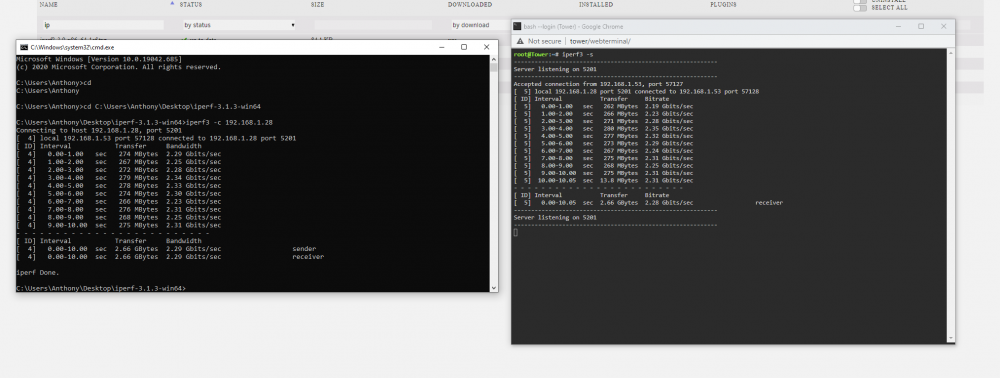This screenshot has height=378, width=1000.
Task: Click the cmd row for interval 6.00-7.00
Action: tap(119, 201)
